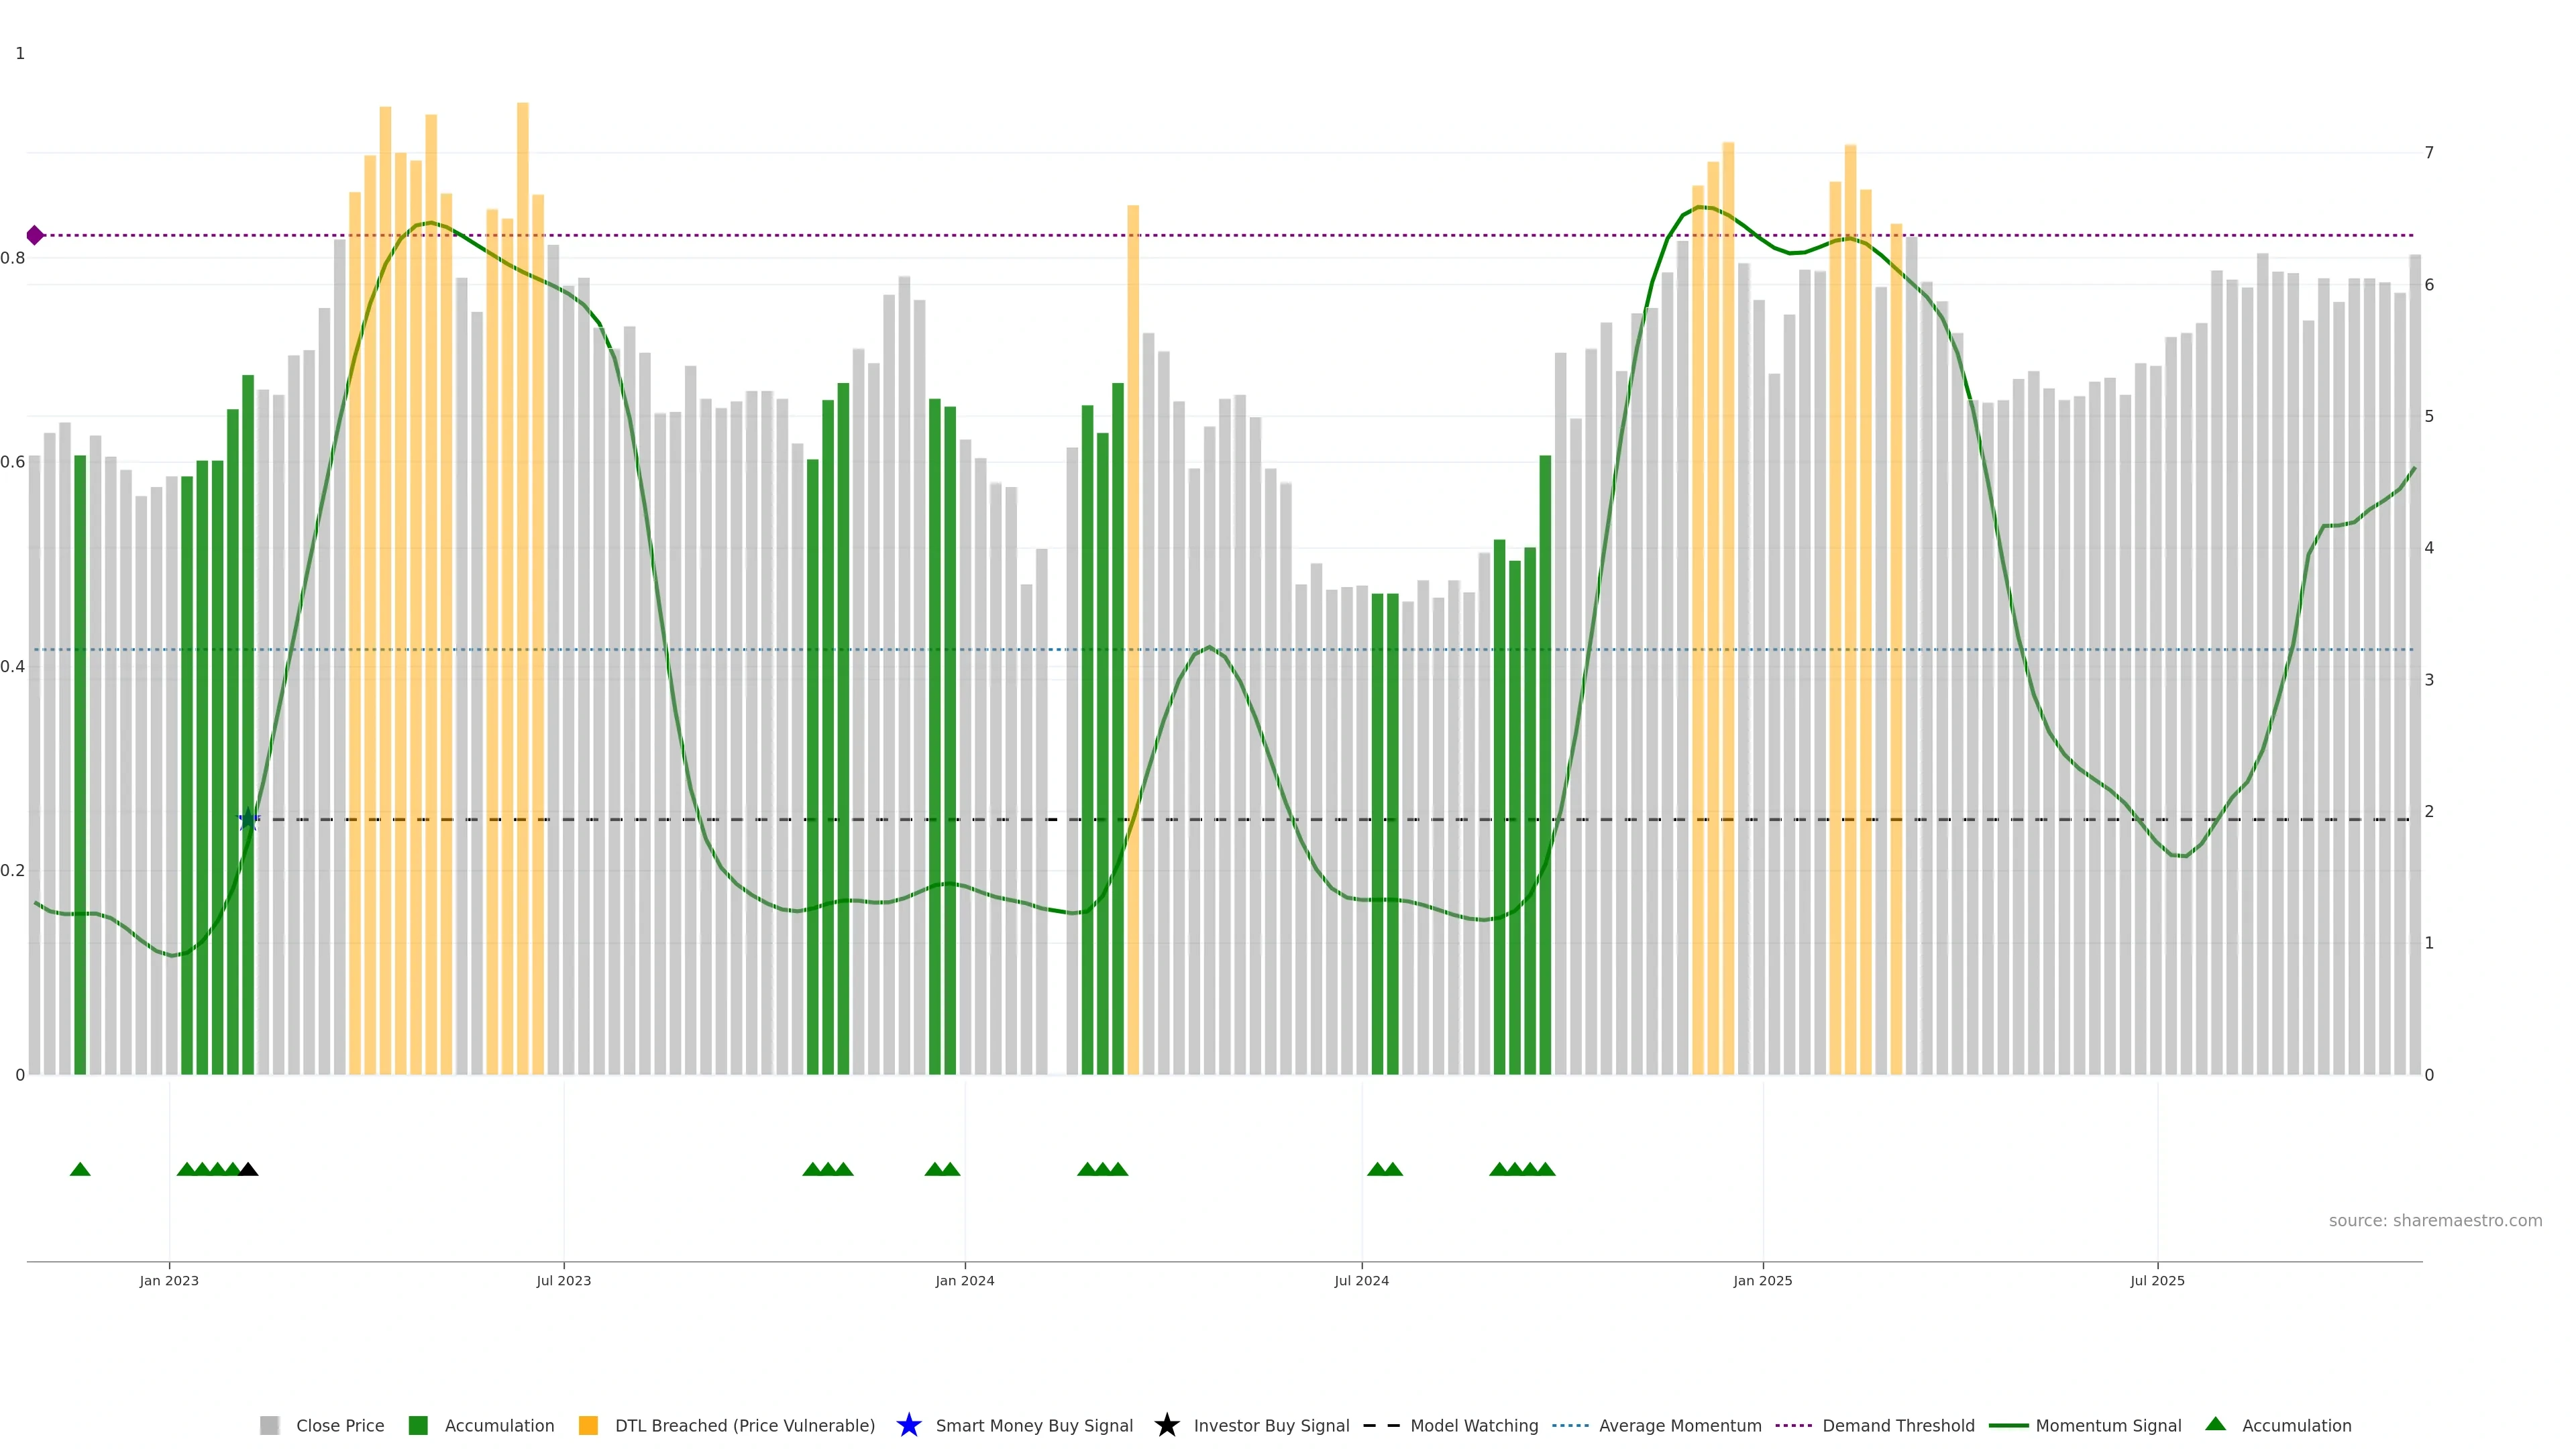Viewport: 2576px width, 1449px height.
Task: Click the purple diamond Demand Threshold marker
Action: (x=35, y=235)
